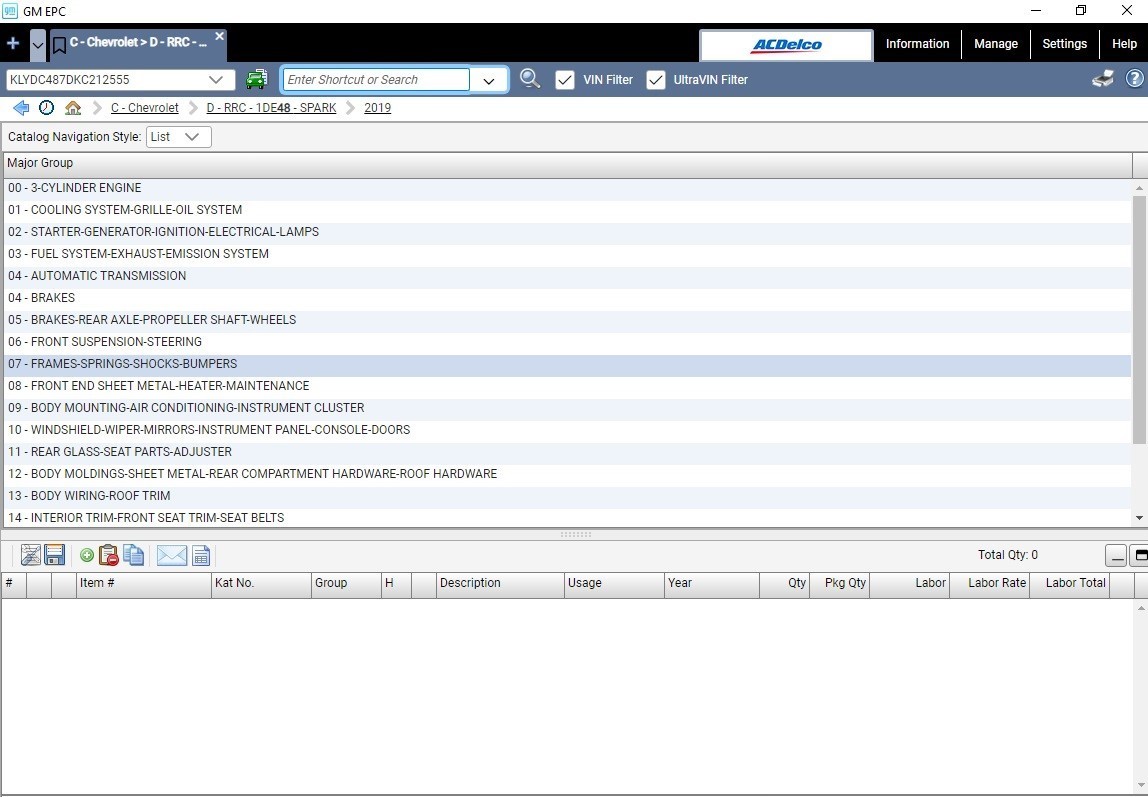The width and height of the screenshot is (1148, 797).
Task: Click the green add item icon
Action: tap(86, 555)
